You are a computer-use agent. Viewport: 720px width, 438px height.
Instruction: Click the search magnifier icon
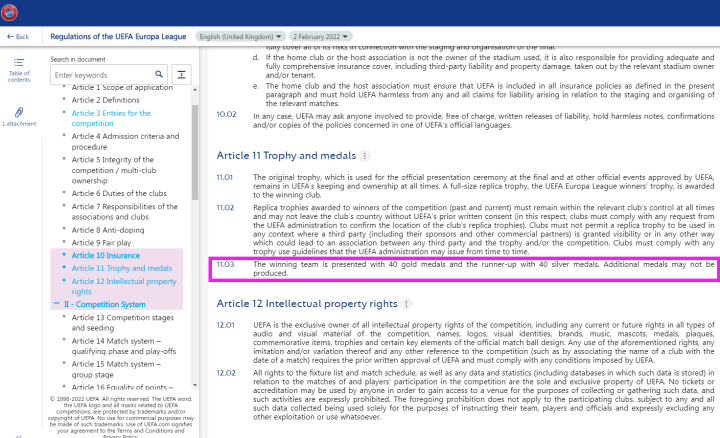point(159,74)
